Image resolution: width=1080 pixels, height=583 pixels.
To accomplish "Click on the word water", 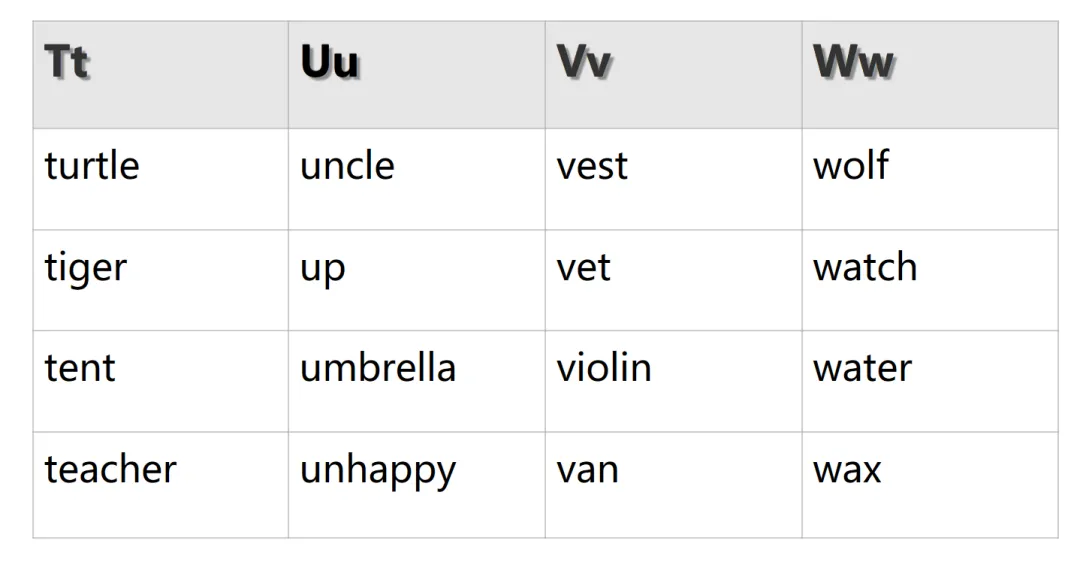I will (x=862, y=369).
